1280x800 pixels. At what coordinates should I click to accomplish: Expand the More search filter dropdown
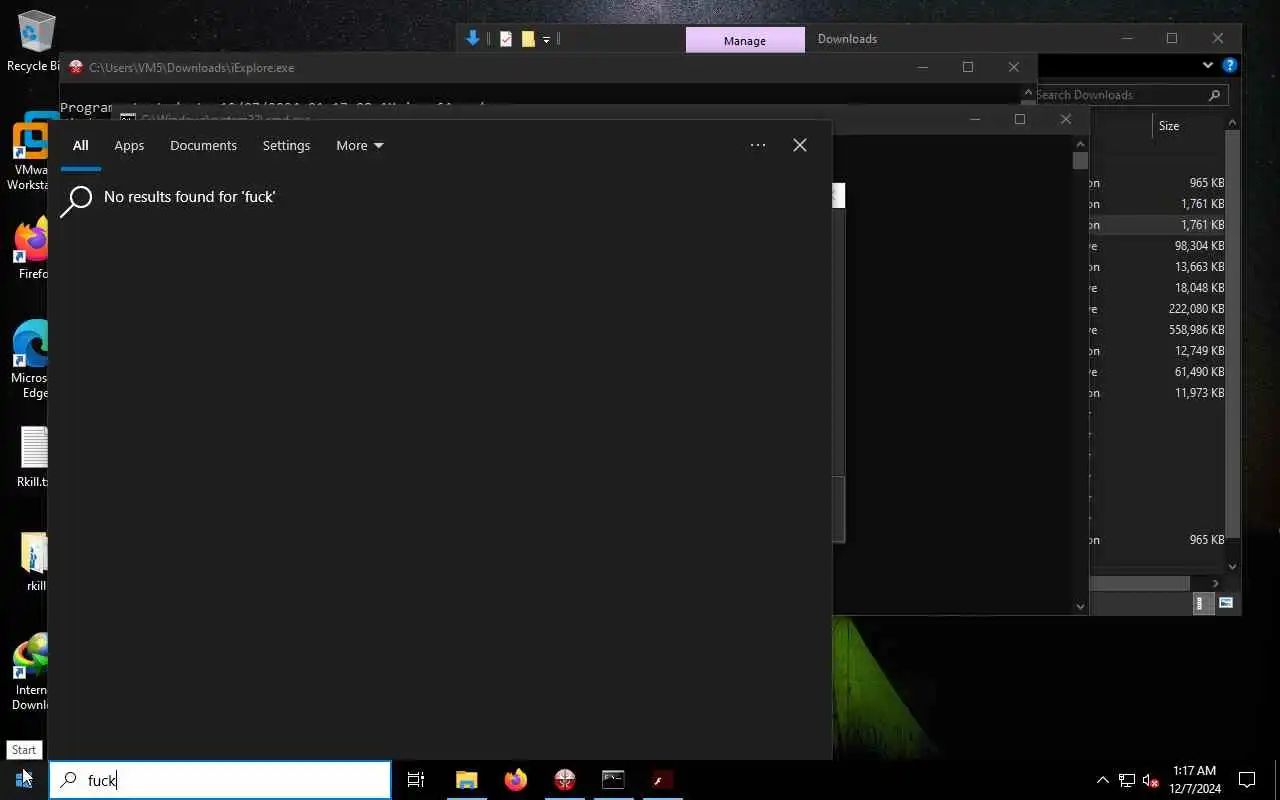pyautogui.click(x=360, y=145)
